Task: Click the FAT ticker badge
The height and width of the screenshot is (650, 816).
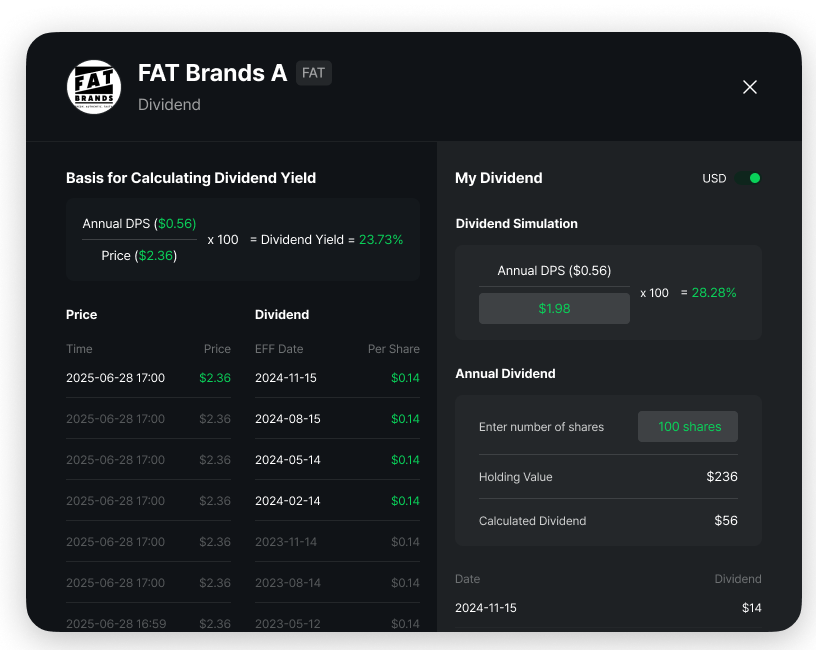Action: click(x=313, y=73)
